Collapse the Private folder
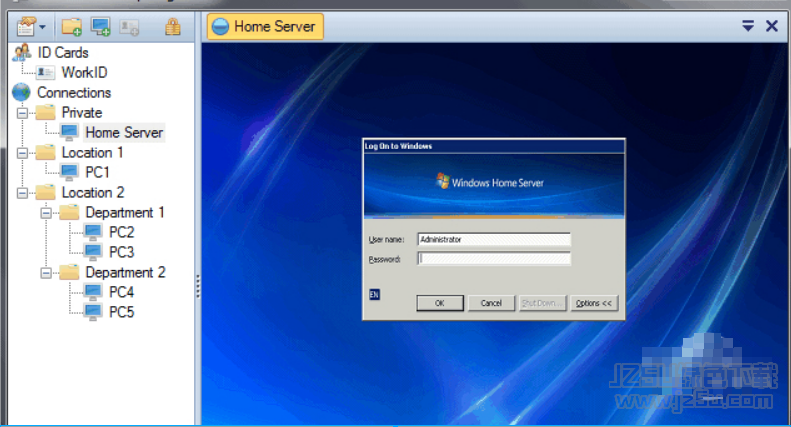This screenshot has height=427, width=791. coord(22,113)
